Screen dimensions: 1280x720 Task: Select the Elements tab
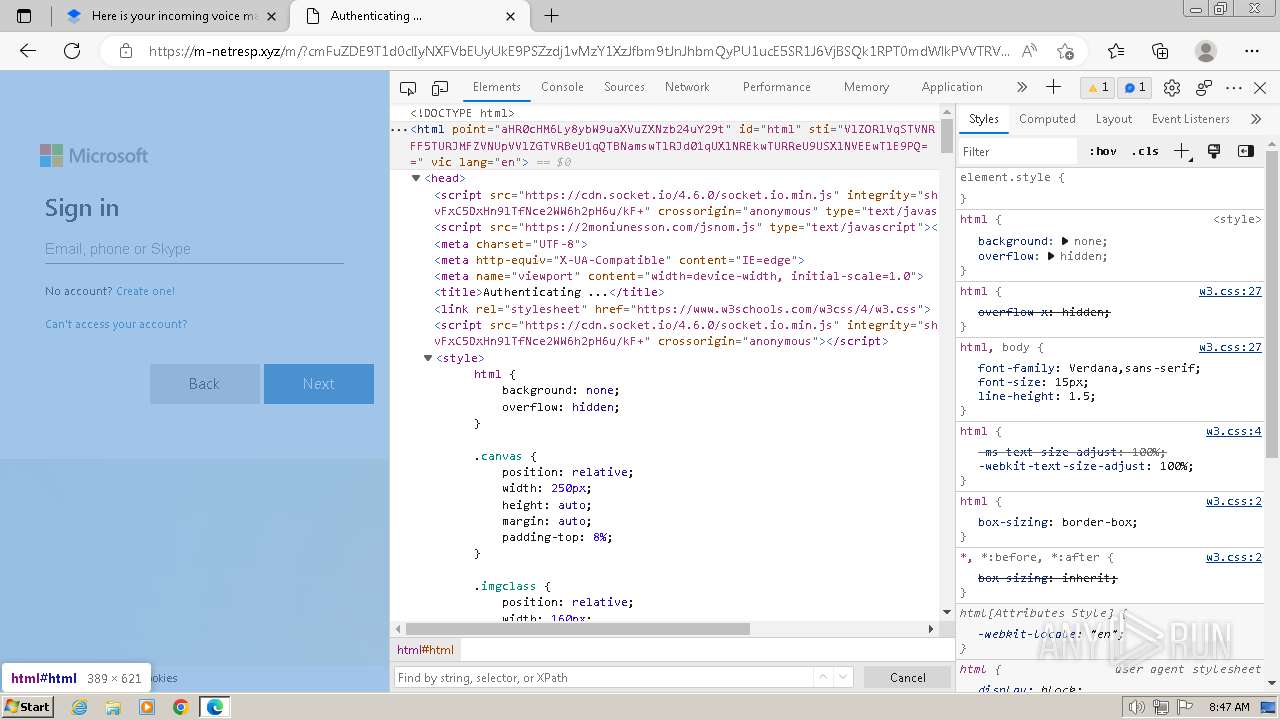497,87
